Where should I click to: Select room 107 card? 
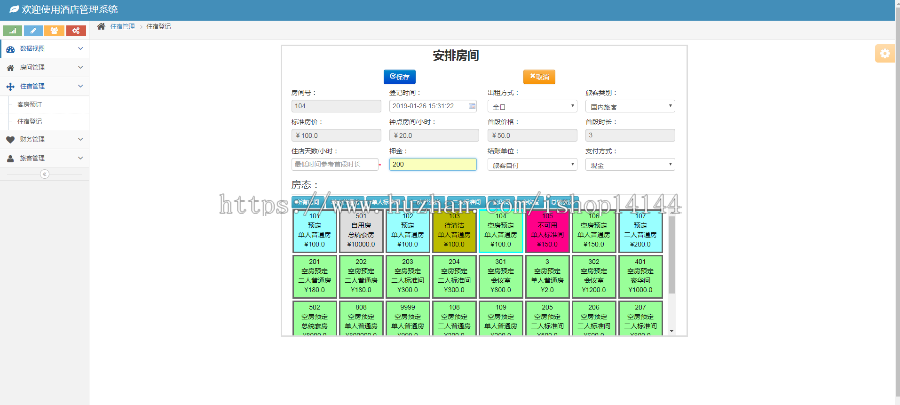(640, 231)
